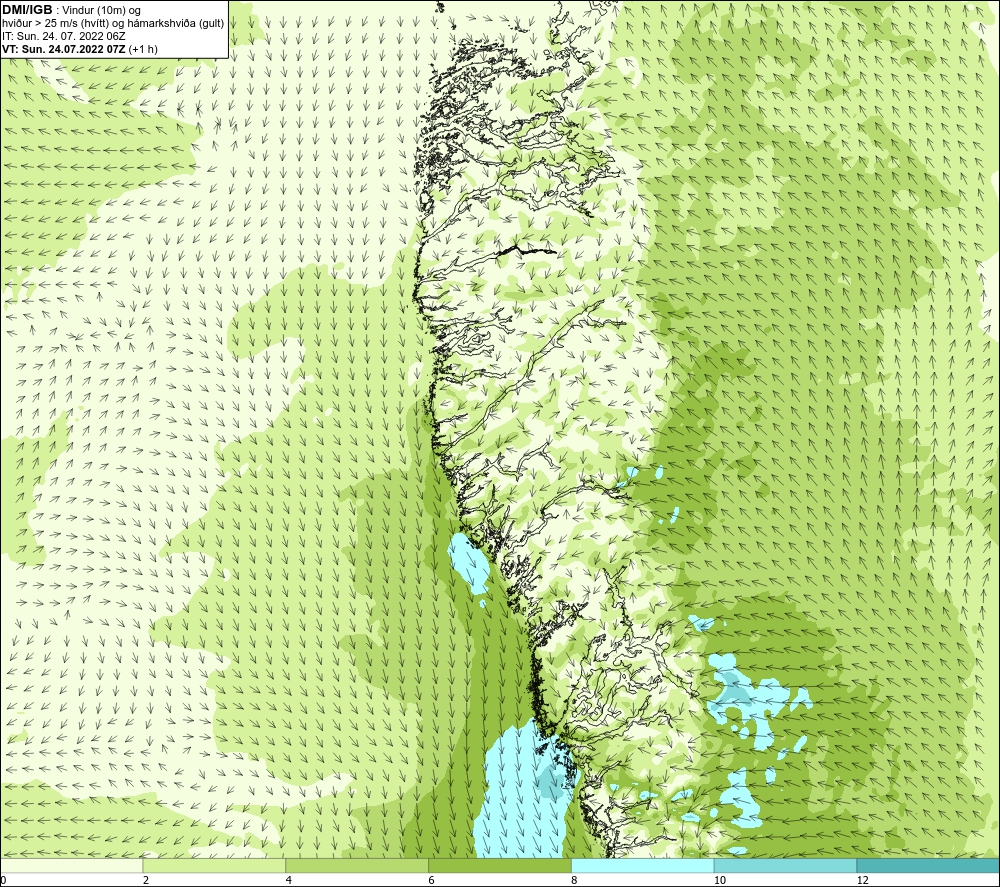
Task: Click the scale label '8'
Action: [574, 880]
